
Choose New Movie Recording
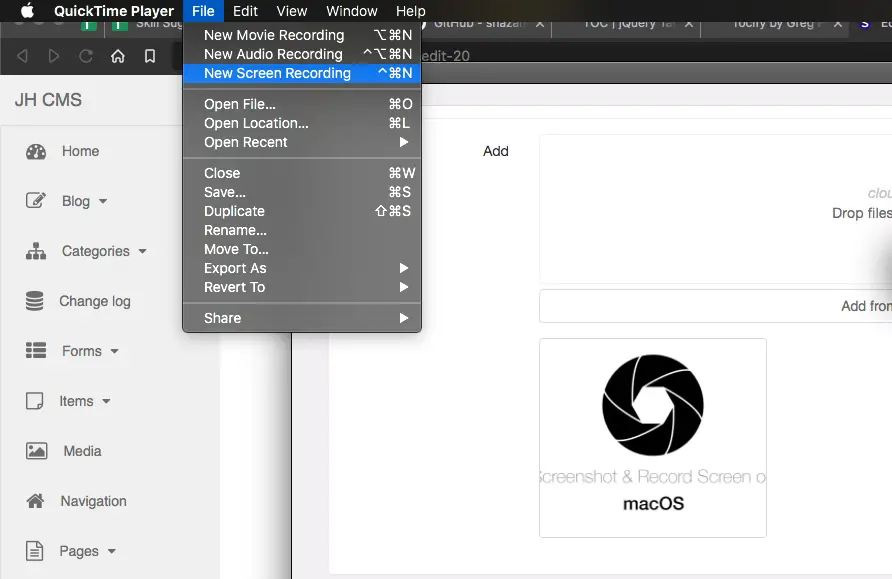[302, 35]
